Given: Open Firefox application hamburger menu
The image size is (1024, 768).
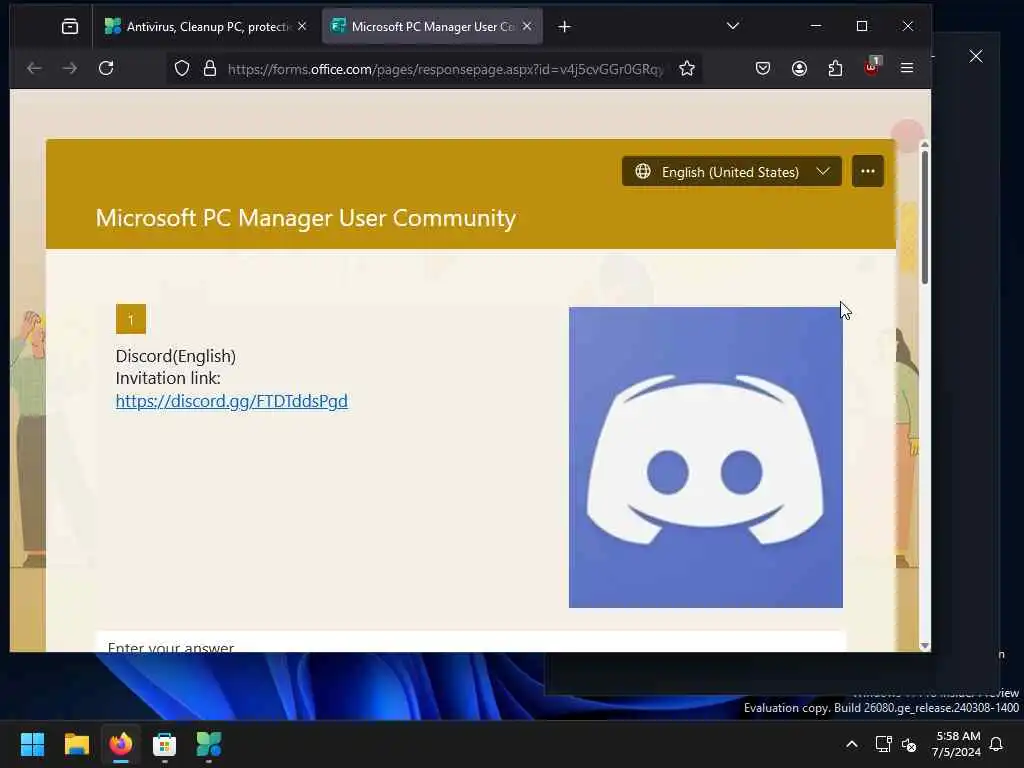Looking at the screenshot, I should [907, 68].
